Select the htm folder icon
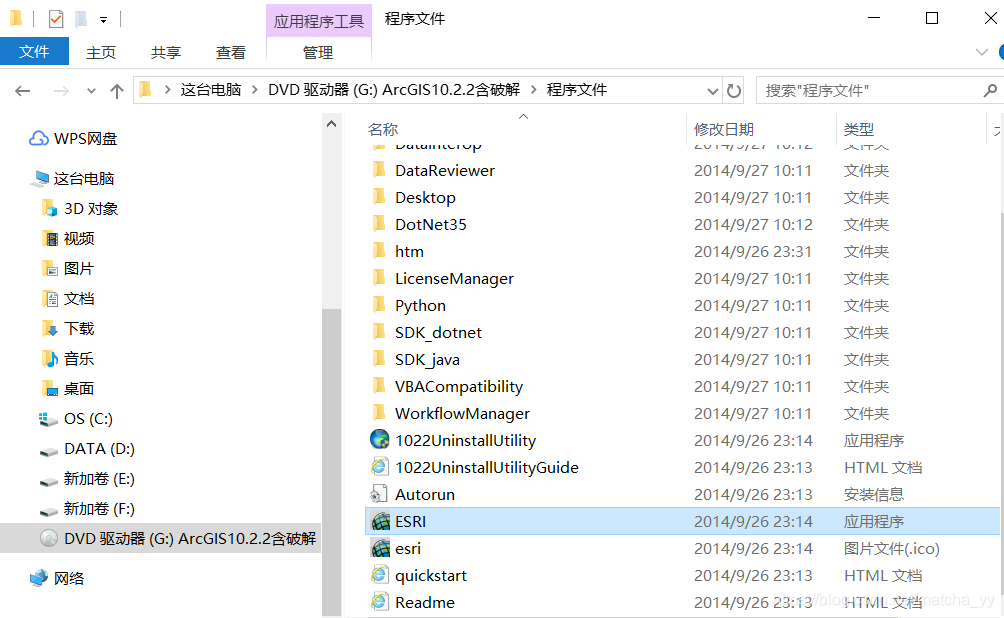This screenshot has height=618, width=1004. pos(379,250)
